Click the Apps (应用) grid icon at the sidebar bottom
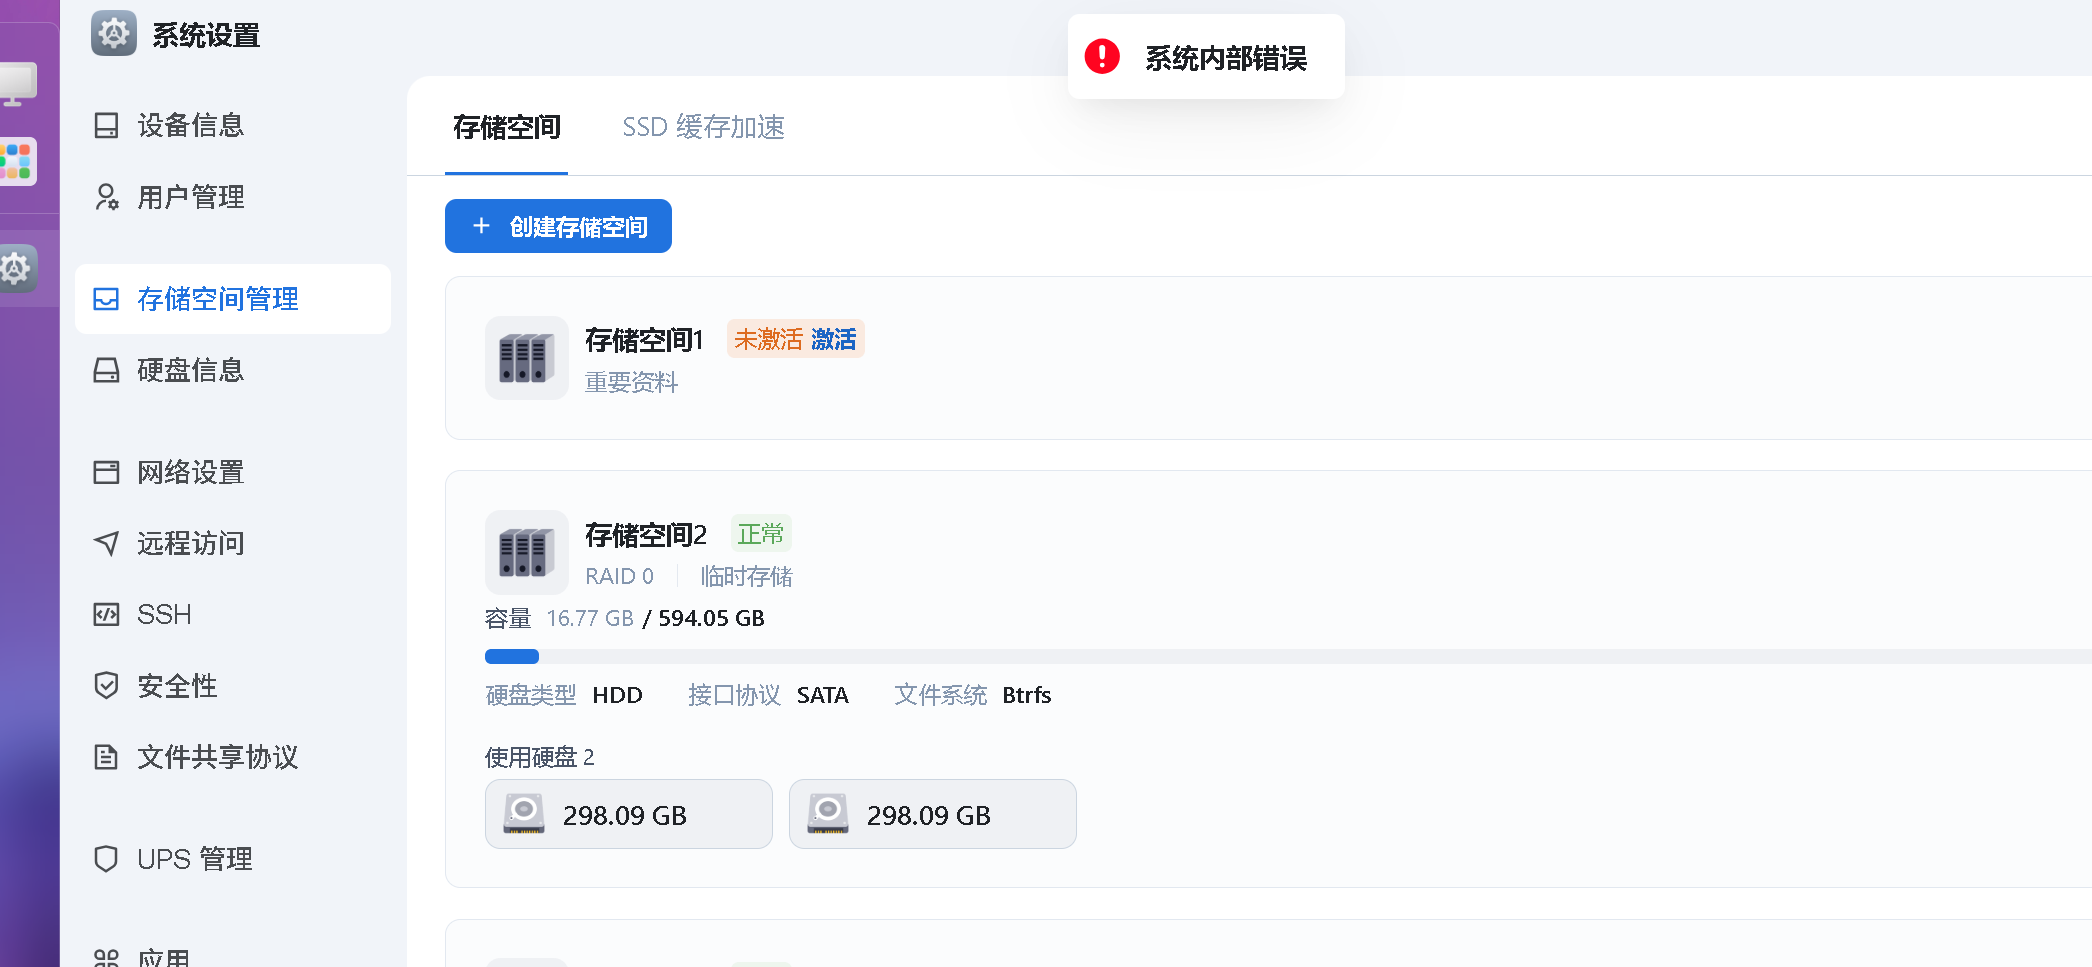Image resolution: width=2092 pixels, height=967 pixels. click(x=106, y=958)
